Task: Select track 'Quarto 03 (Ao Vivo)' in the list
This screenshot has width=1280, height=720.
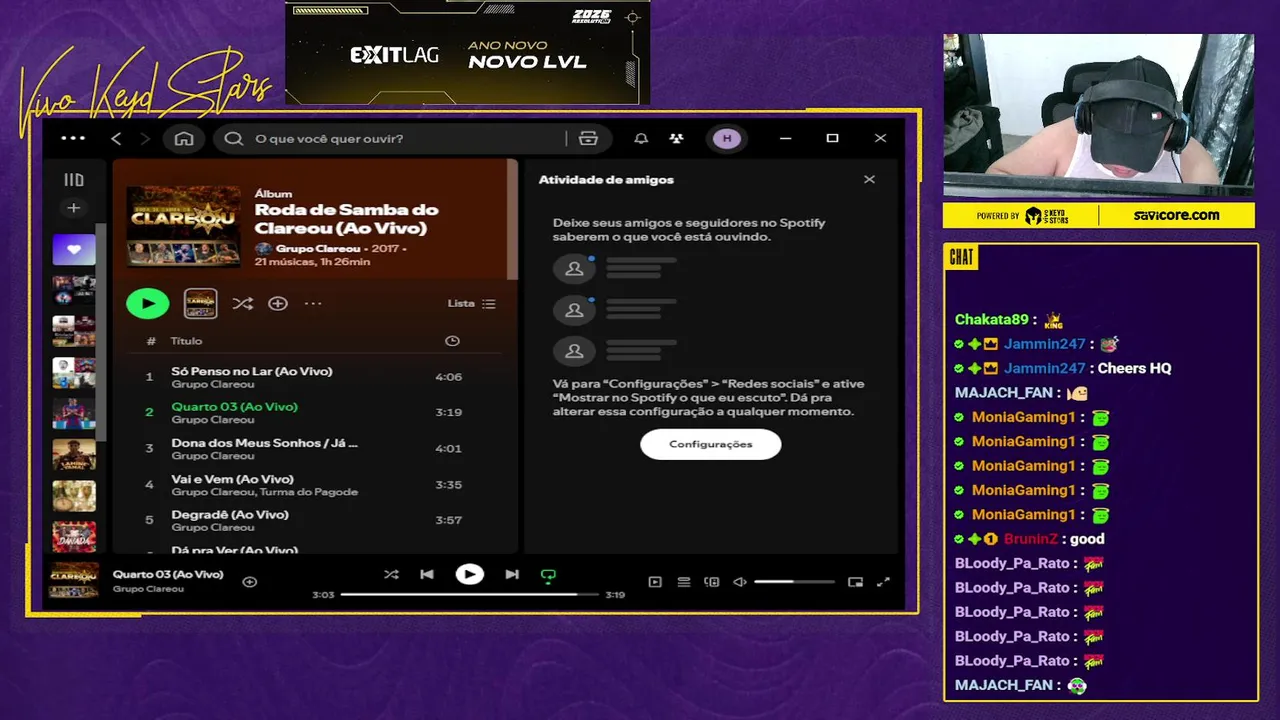Action: pos(315,412)
